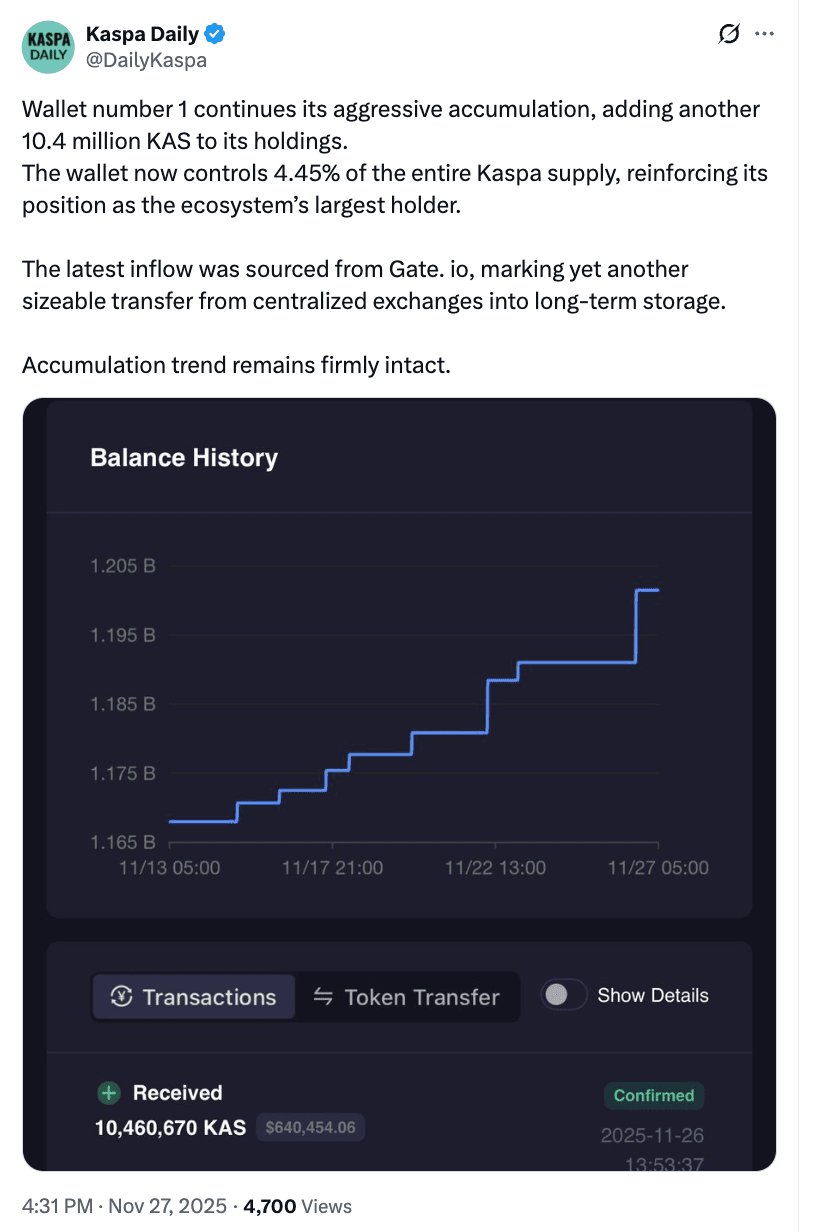The width and height of the screenshot is (822, 1232).
Task: Click the green plus Received icon
Action: tap(107, 1093)
